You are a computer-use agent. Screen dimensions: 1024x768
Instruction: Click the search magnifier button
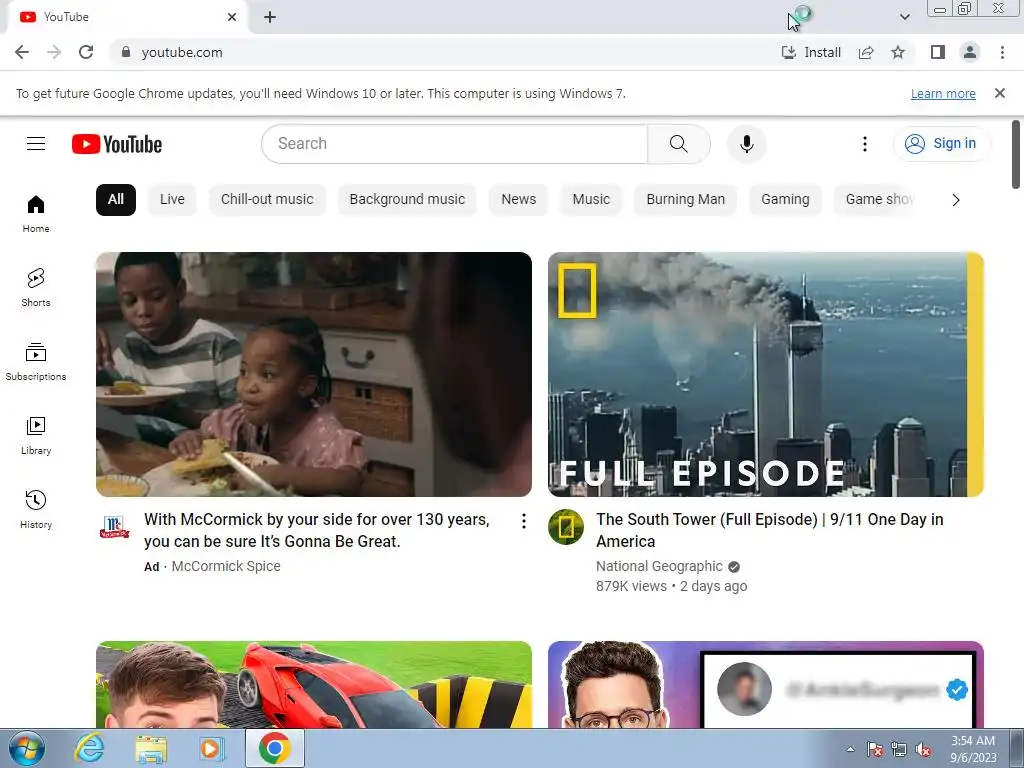(x=679, y=144)
